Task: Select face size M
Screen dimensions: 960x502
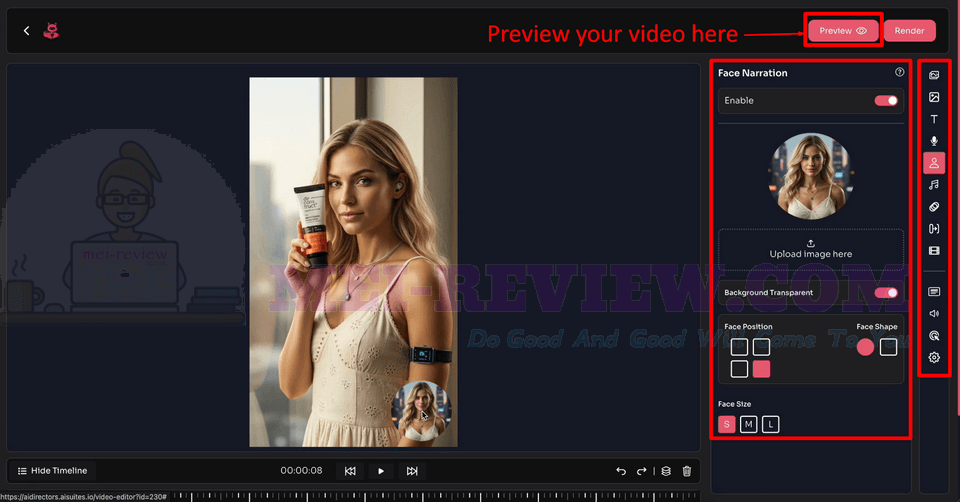Action: click(748, 424)
